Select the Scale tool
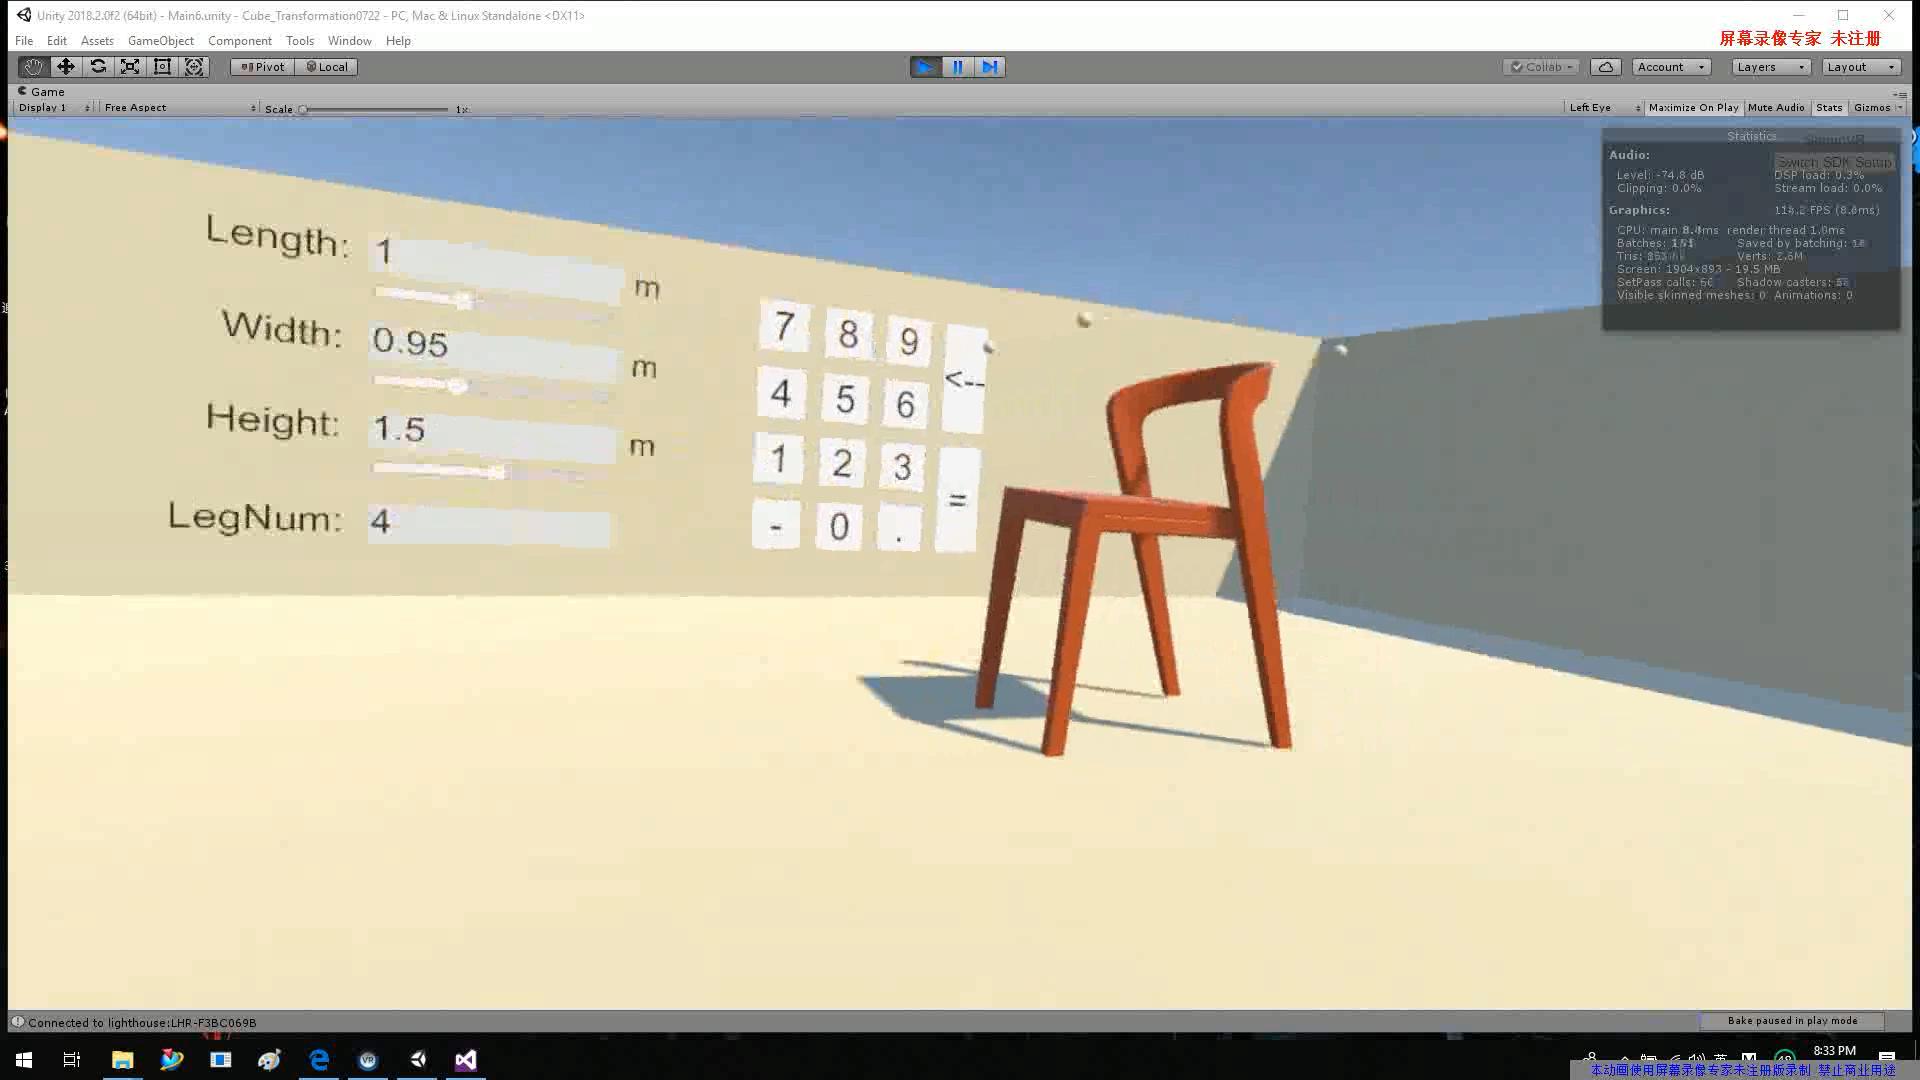Viewport: 1920px width, 1080px height. click(x=130, y=67)
